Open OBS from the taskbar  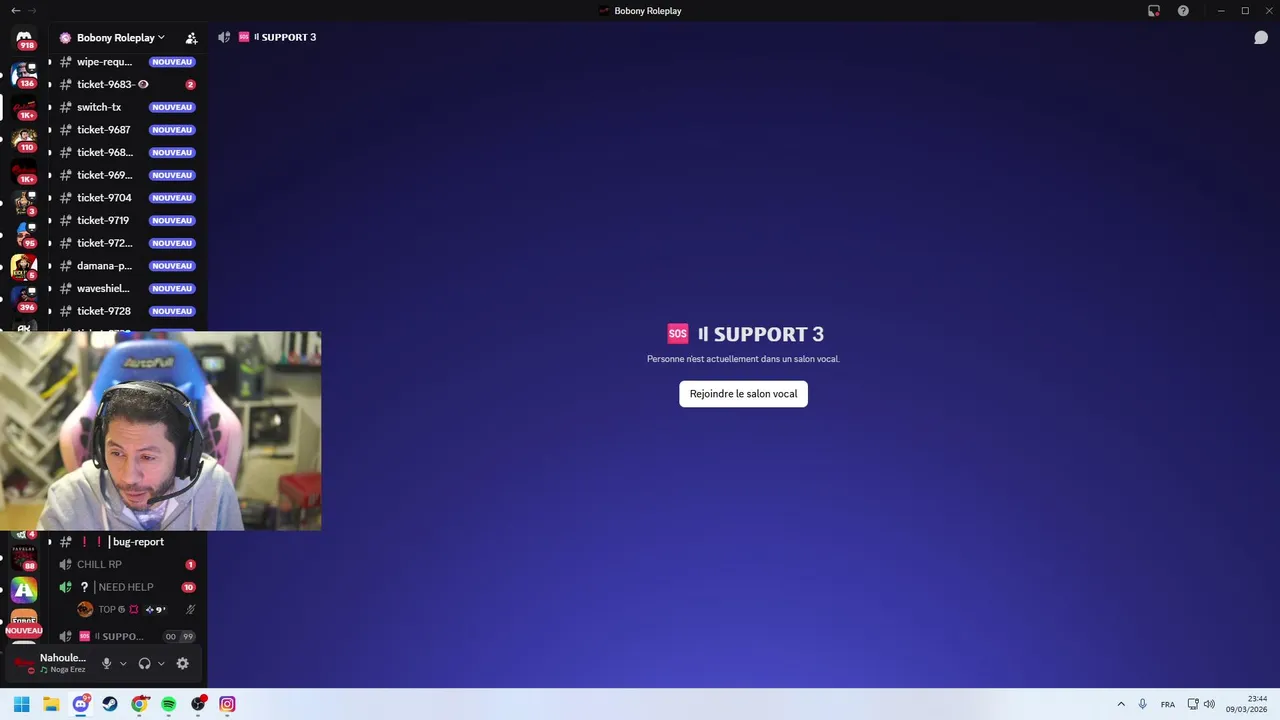(x=198, y=704)
